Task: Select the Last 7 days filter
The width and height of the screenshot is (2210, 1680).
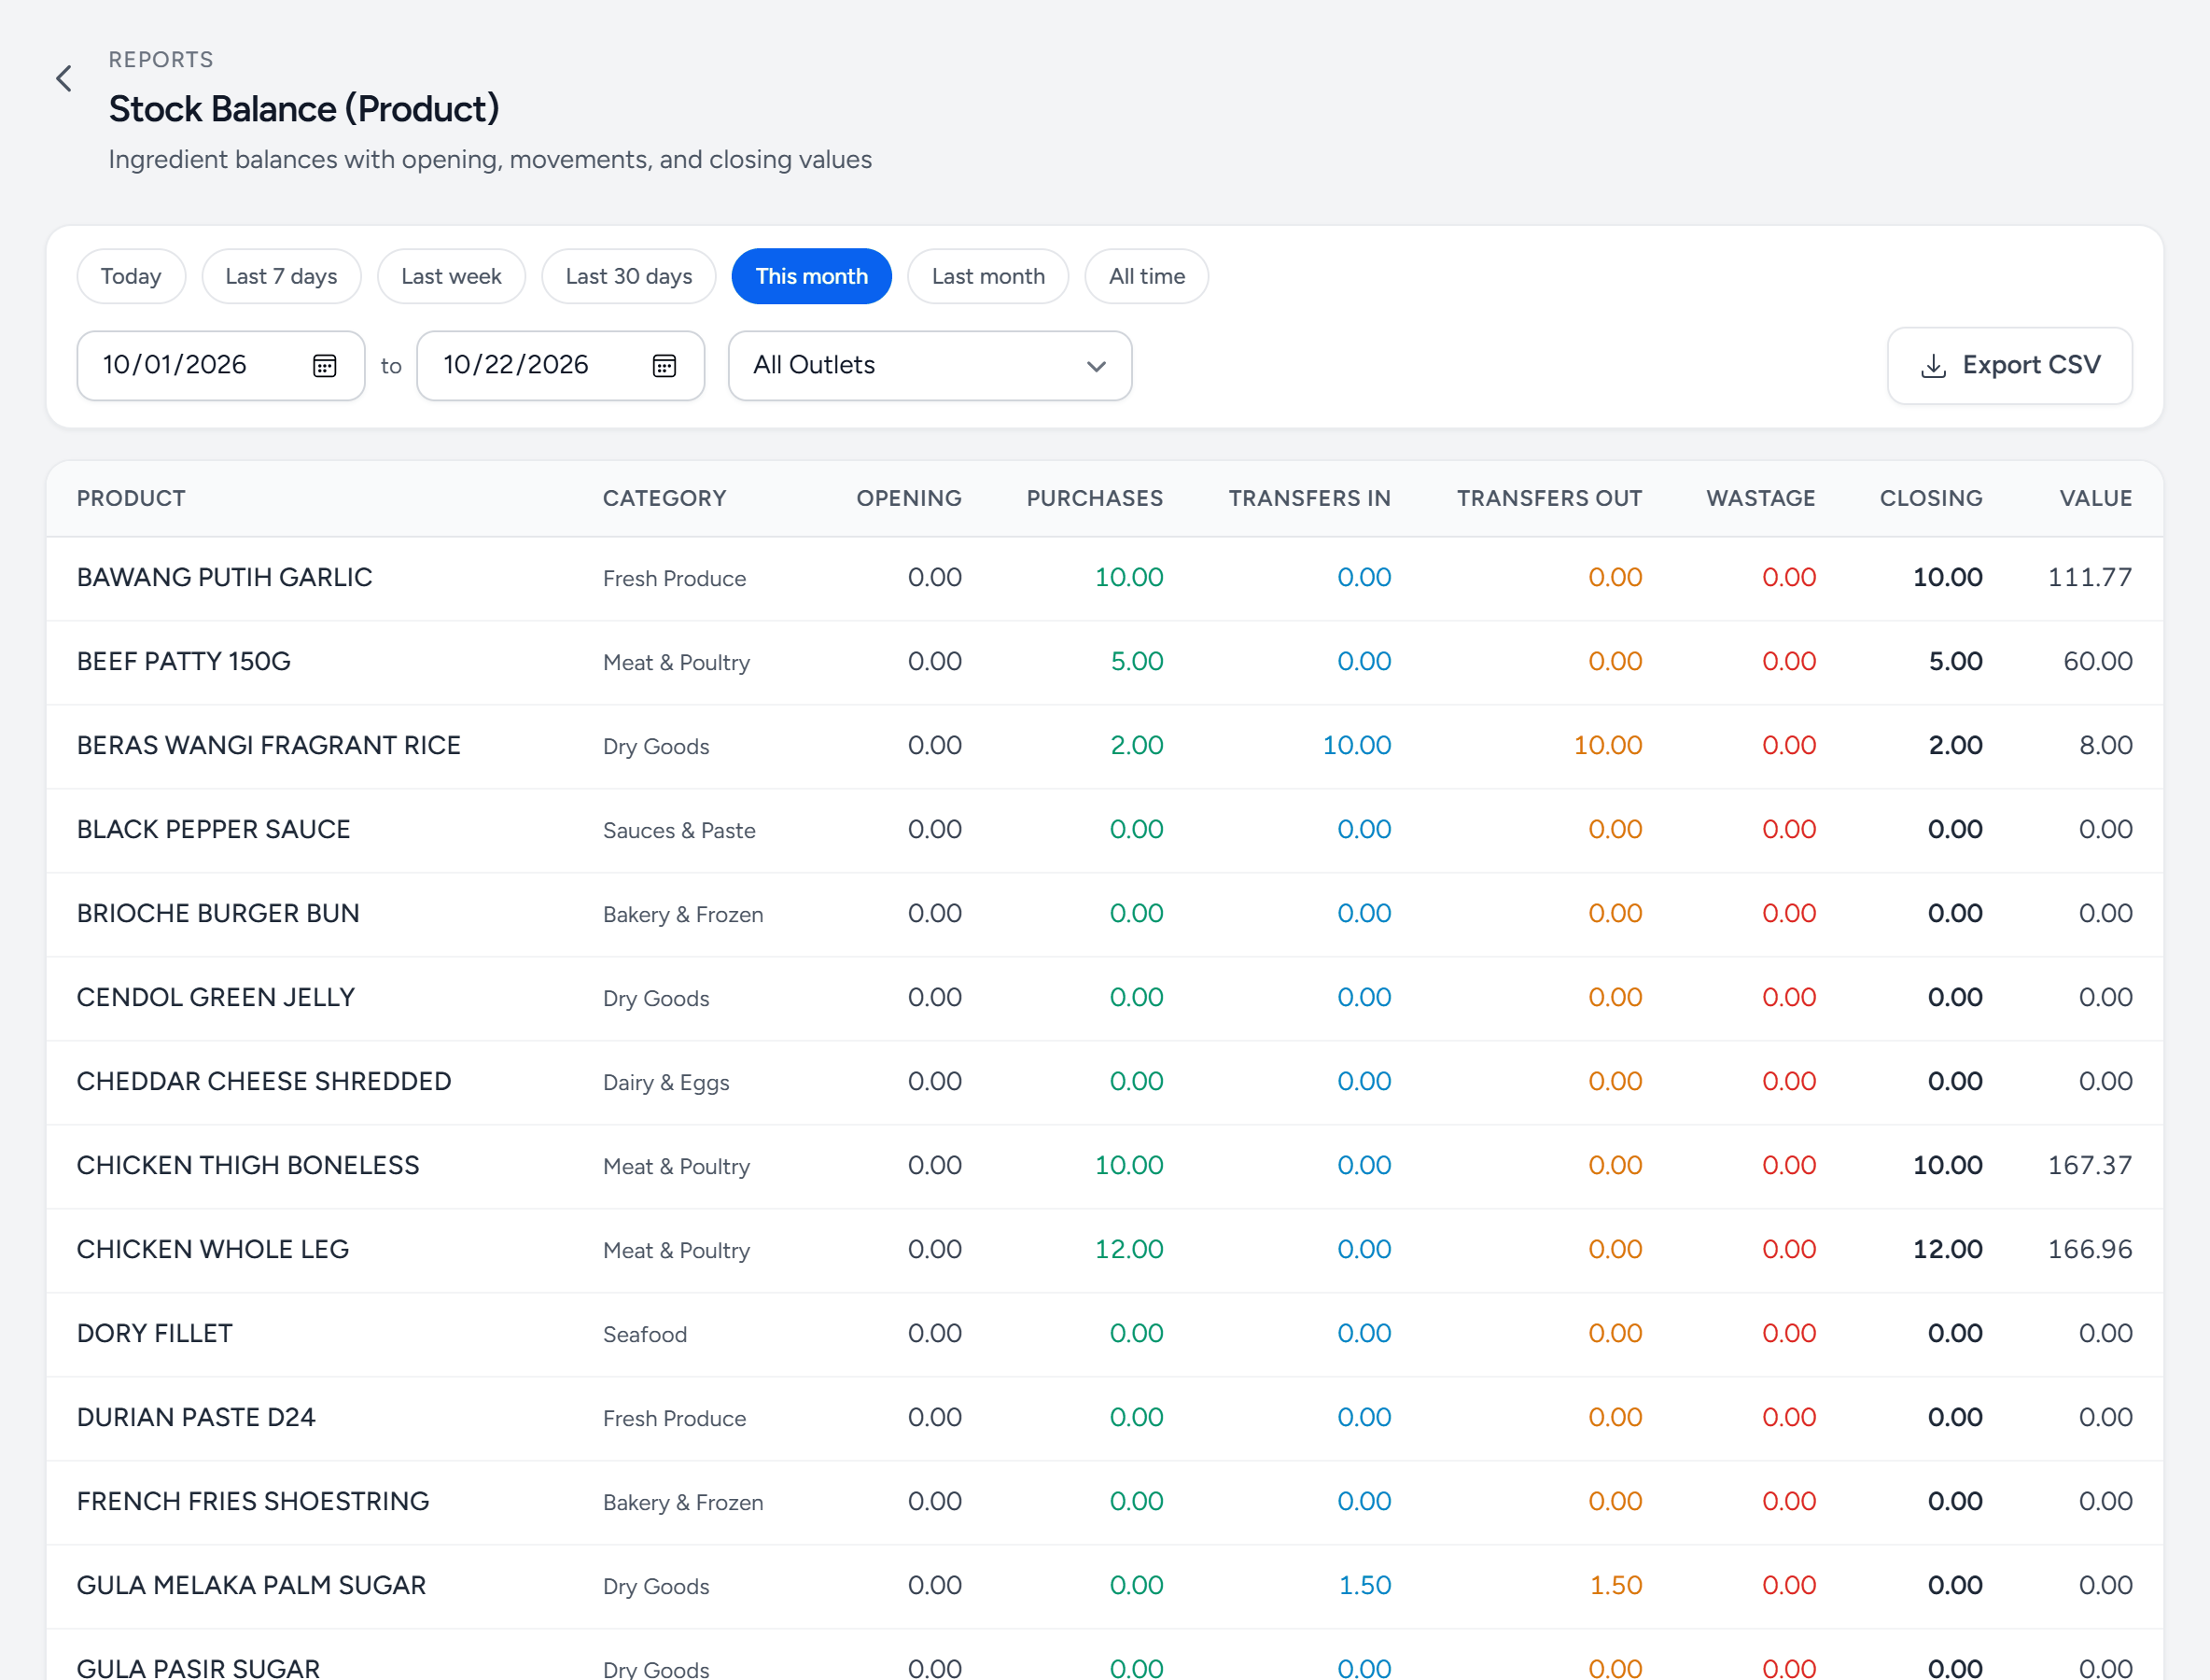Action: (x=281, y=276)
